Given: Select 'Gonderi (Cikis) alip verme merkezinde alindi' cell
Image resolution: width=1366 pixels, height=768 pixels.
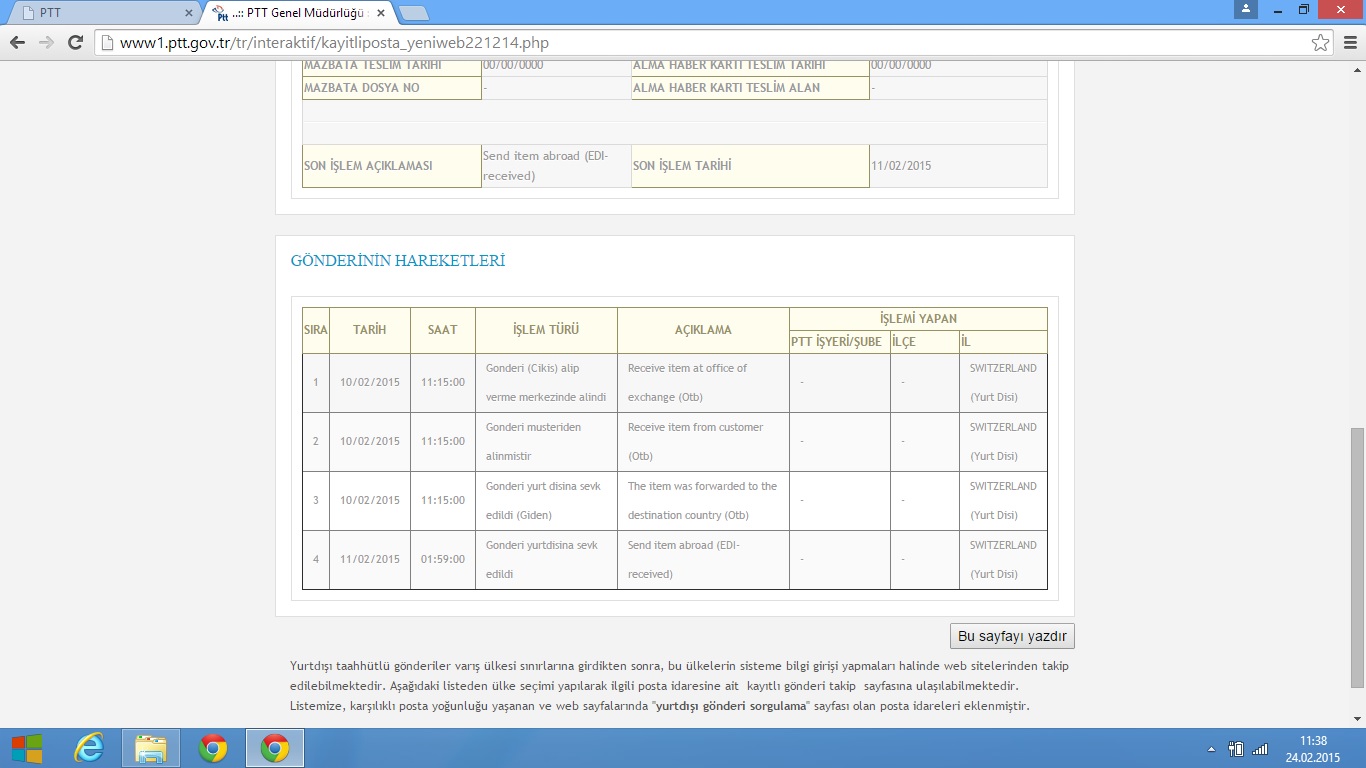Looking at the screenshot, I should pos(546,382).
